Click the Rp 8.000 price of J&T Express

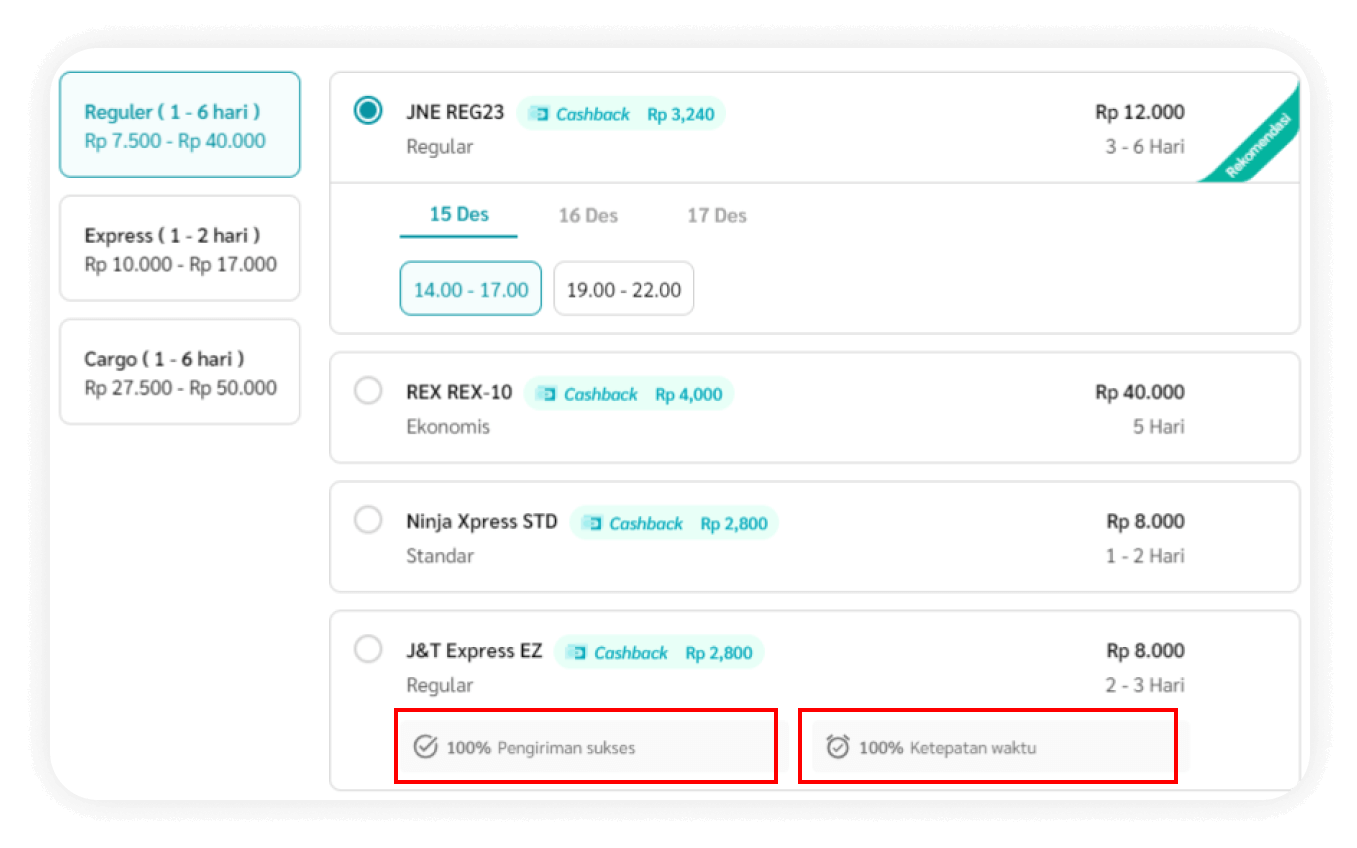(x=1146, y=651)
